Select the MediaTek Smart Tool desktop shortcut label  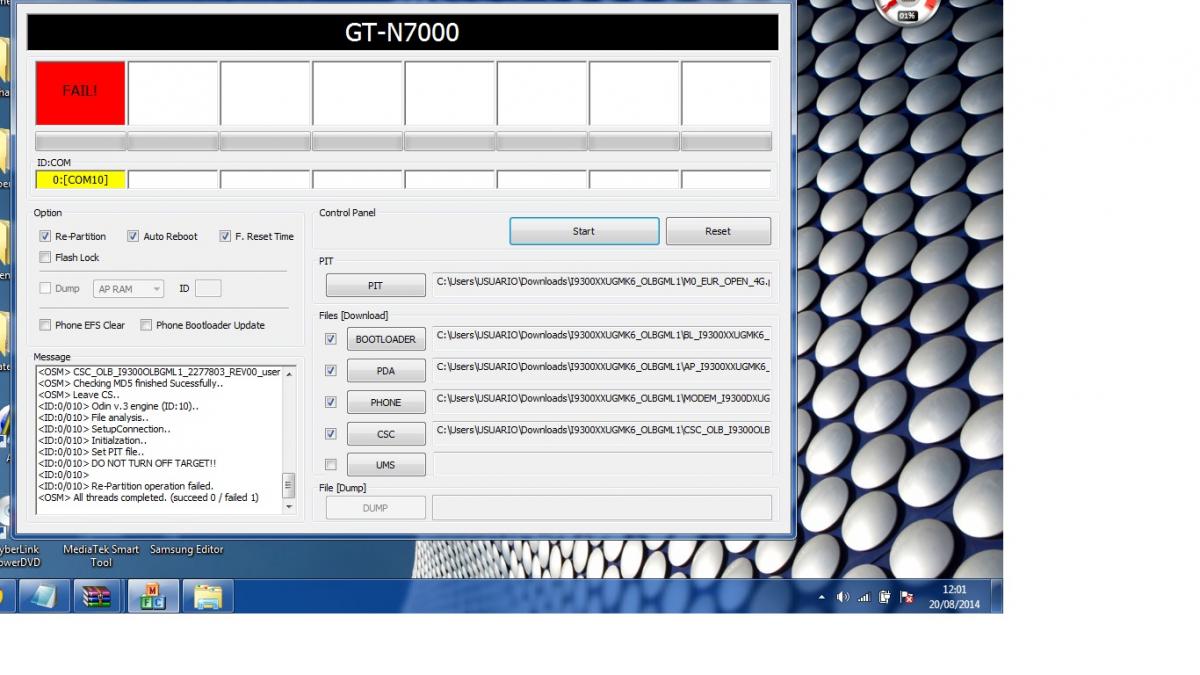(101, 556)
